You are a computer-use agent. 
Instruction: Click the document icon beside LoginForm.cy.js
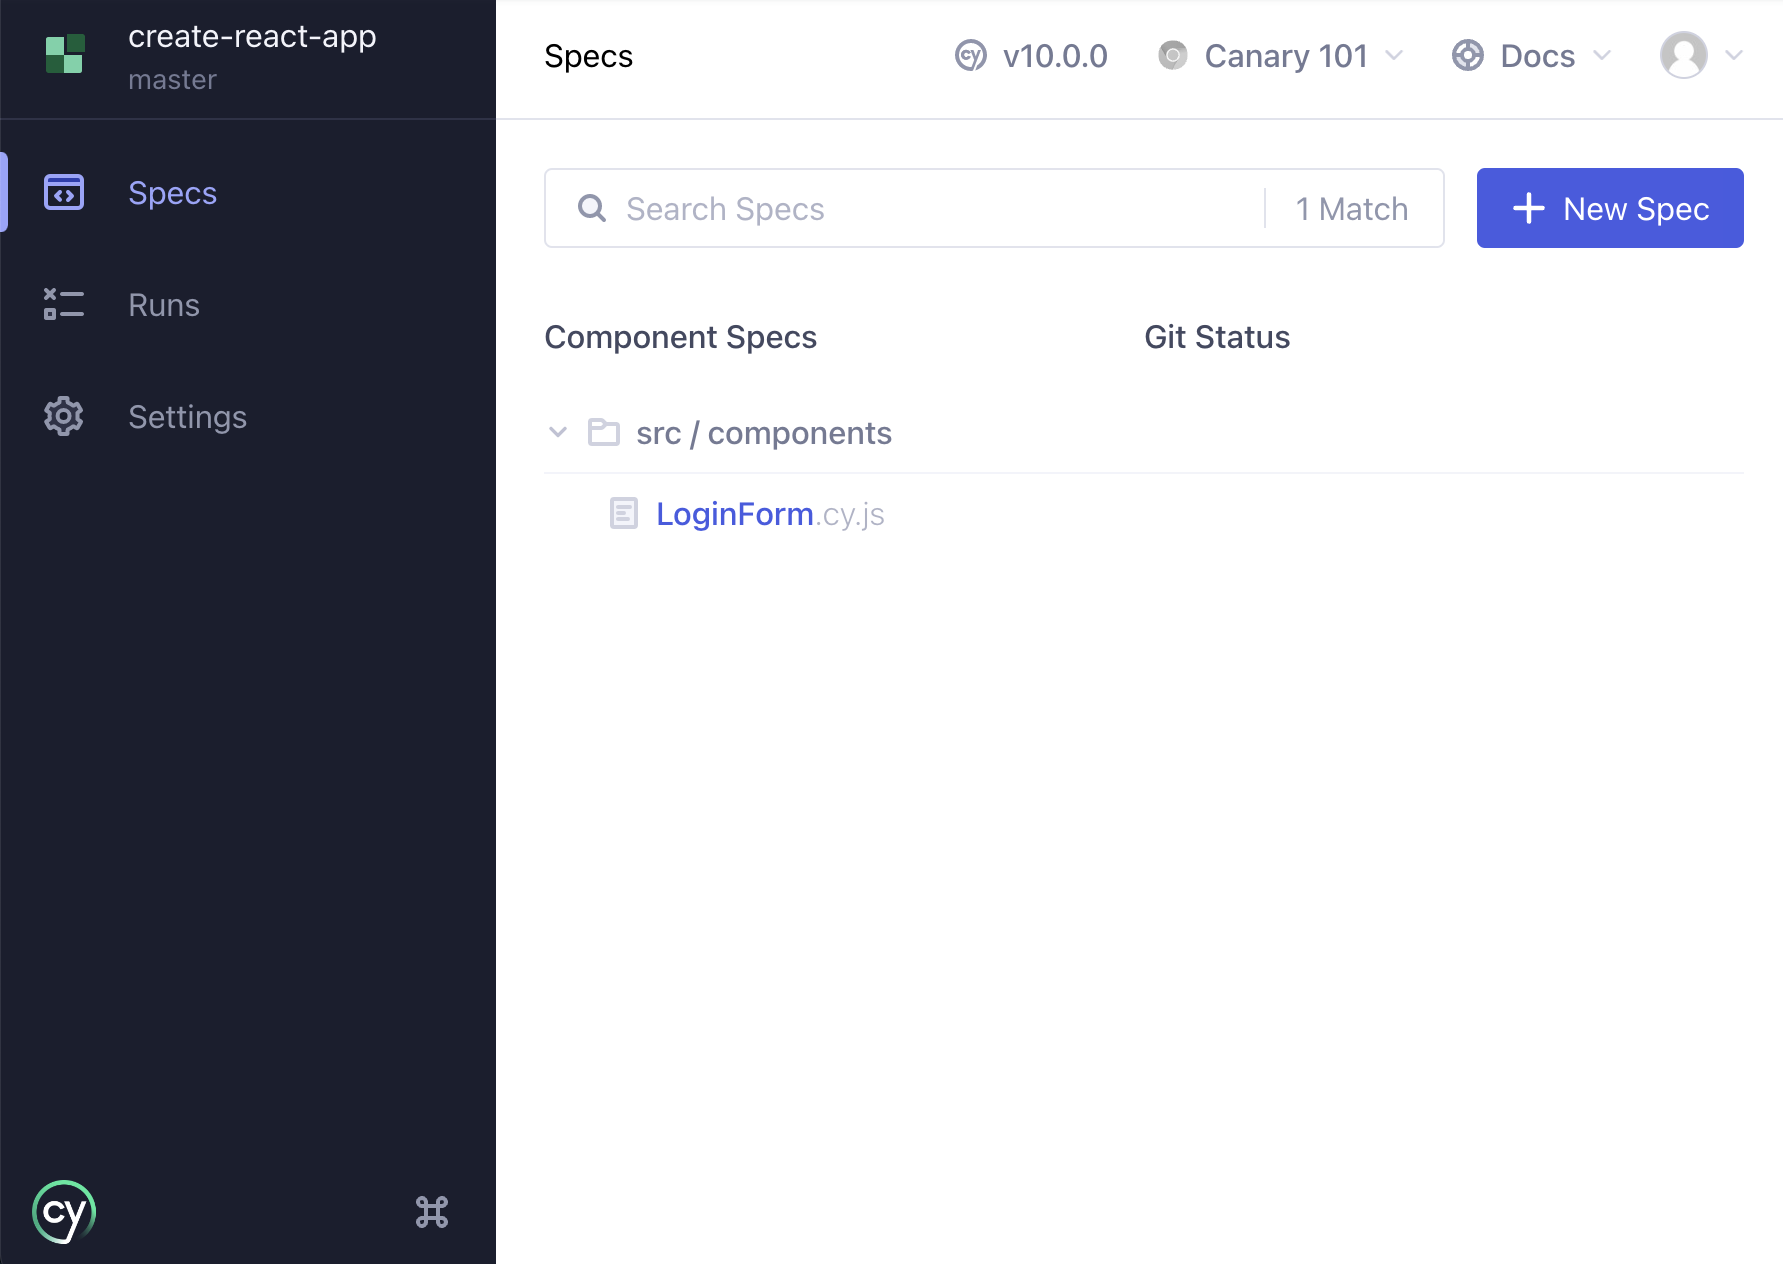click(x=624, y=513)
